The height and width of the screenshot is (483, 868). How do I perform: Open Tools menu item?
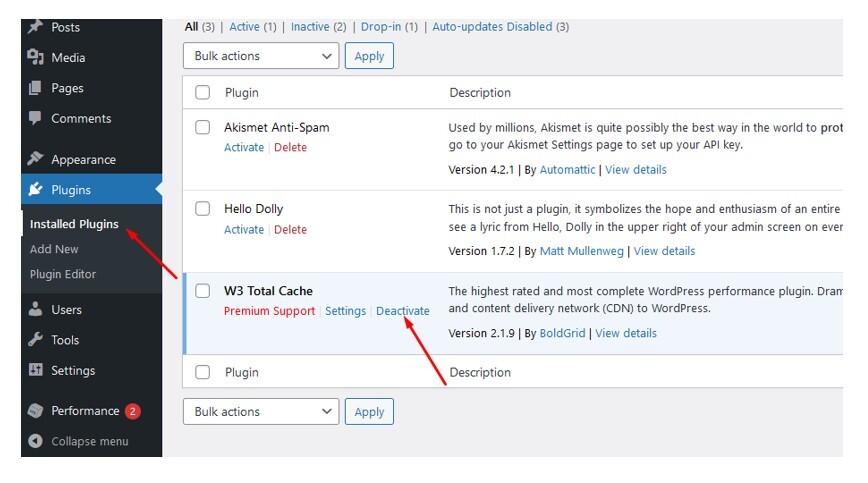(65, 340)
